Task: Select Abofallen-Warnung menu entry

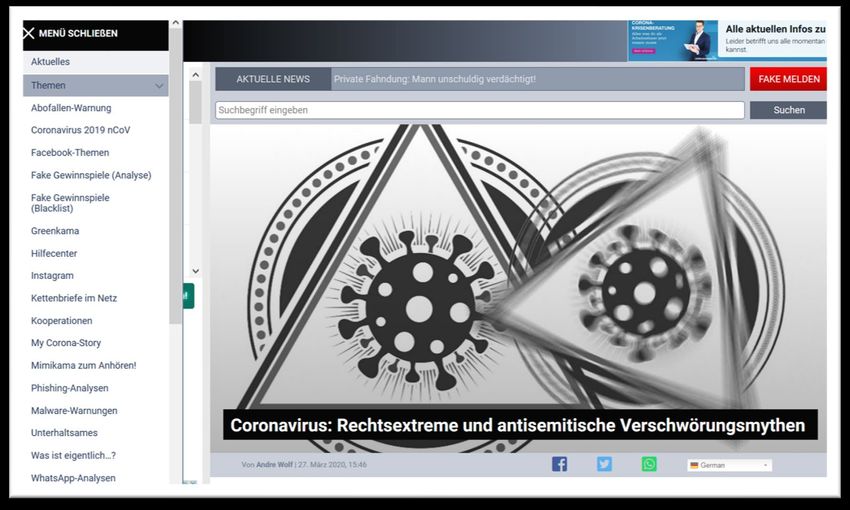Action: tap(71, 108)
